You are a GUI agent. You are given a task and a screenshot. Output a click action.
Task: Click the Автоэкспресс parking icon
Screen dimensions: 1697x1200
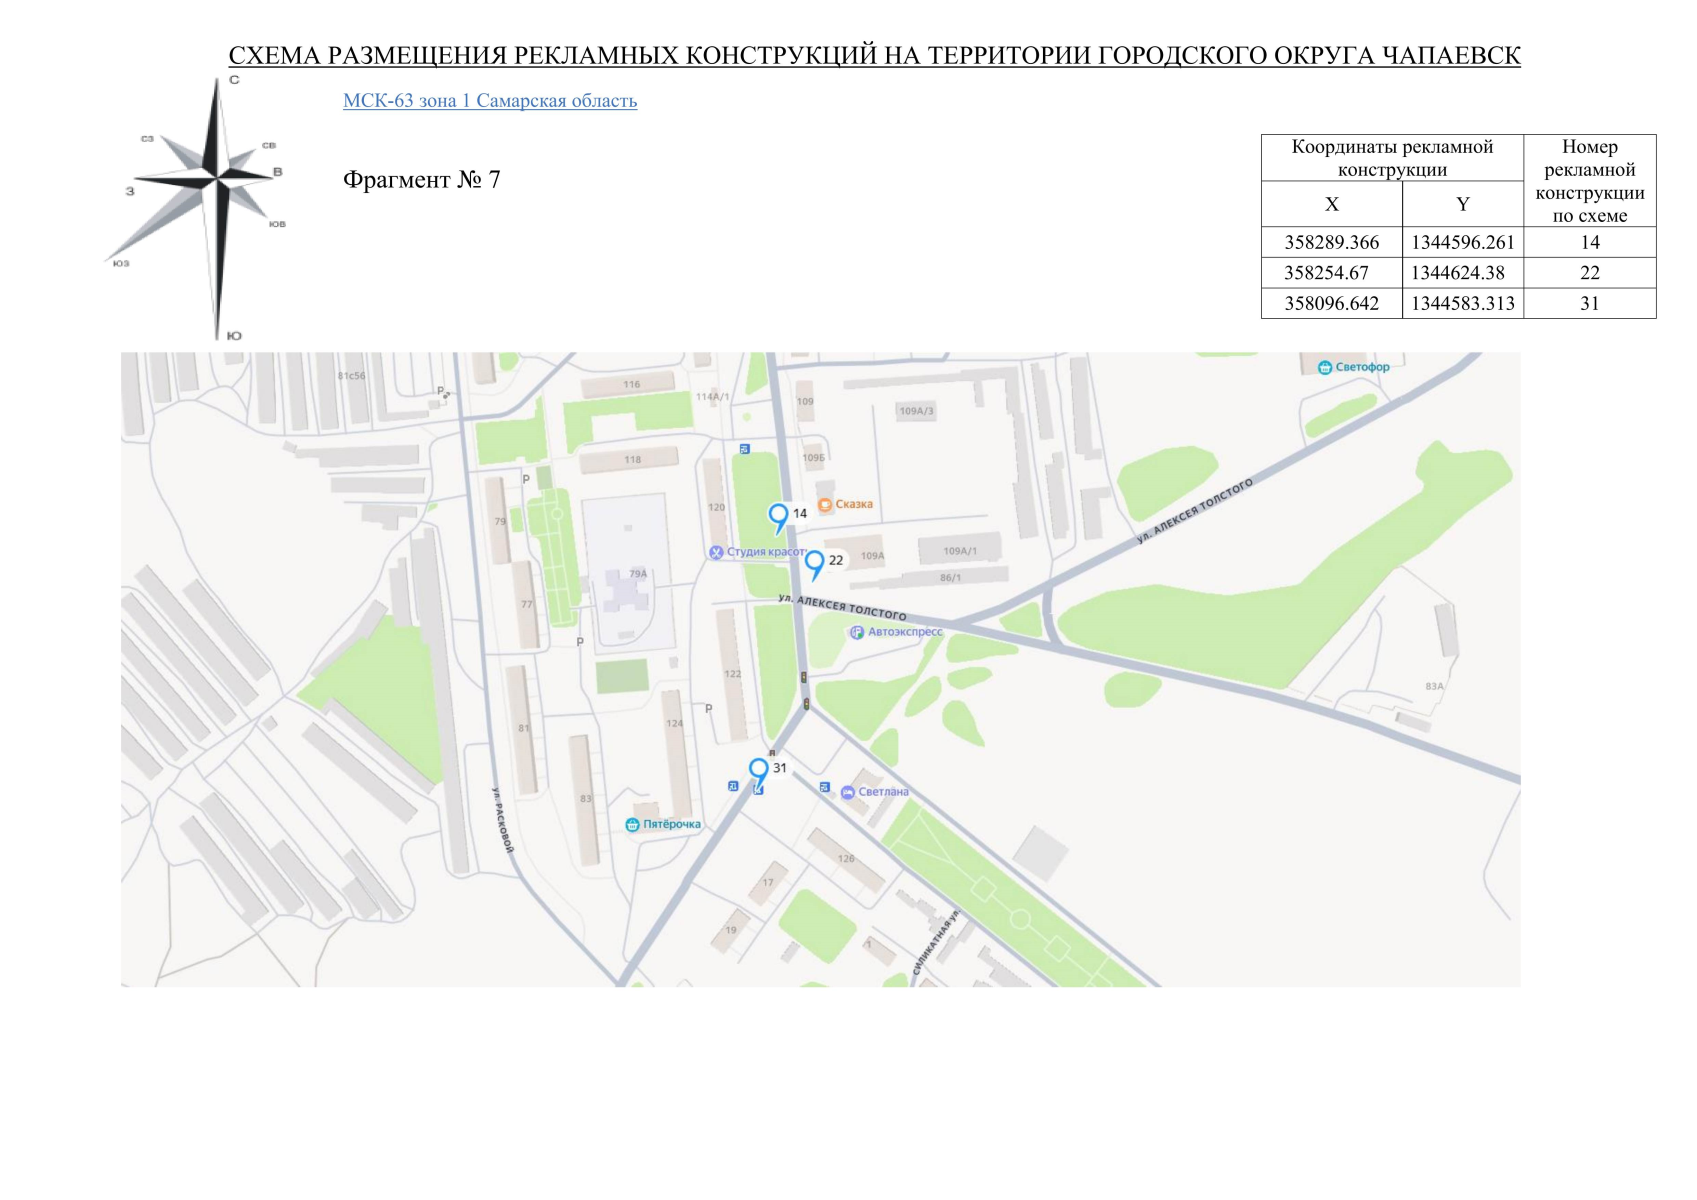[x=857, y=632]
